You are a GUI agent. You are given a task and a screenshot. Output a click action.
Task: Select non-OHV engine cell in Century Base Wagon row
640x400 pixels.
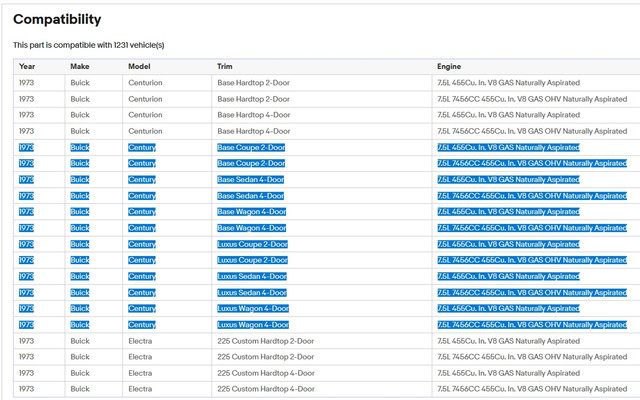tap(509, 212)
